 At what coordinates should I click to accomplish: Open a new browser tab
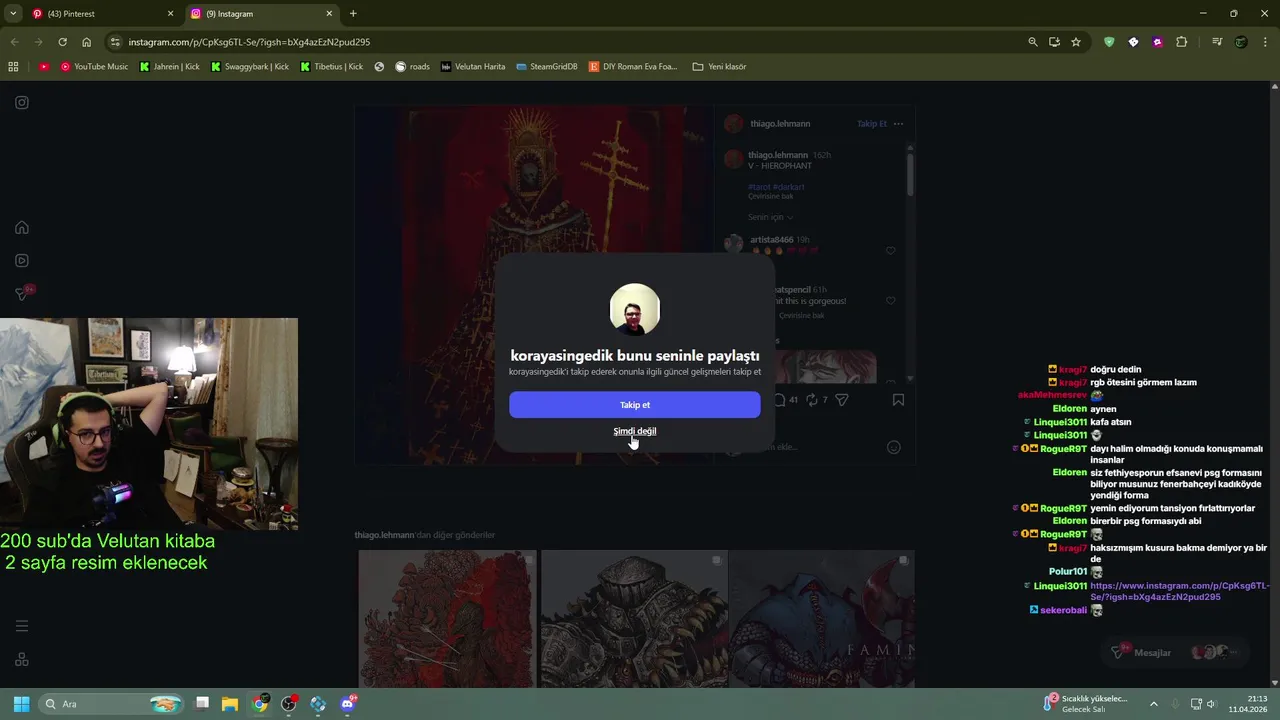point(353,13)
